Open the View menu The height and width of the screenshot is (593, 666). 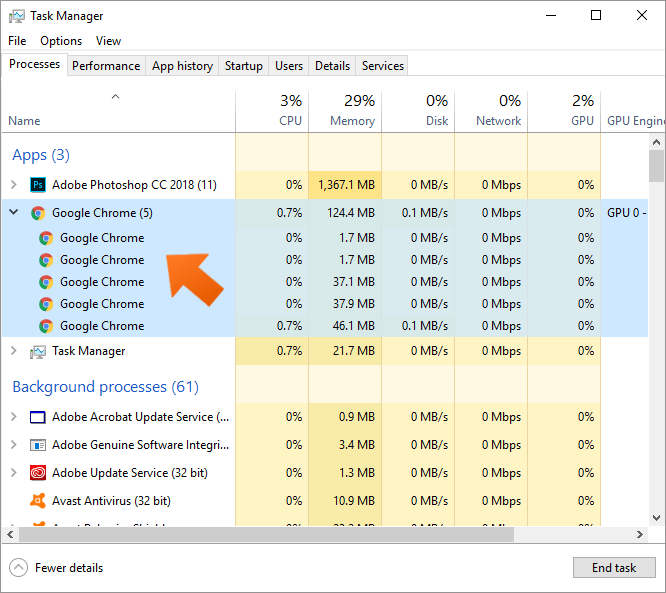click(x=108, y=41)
